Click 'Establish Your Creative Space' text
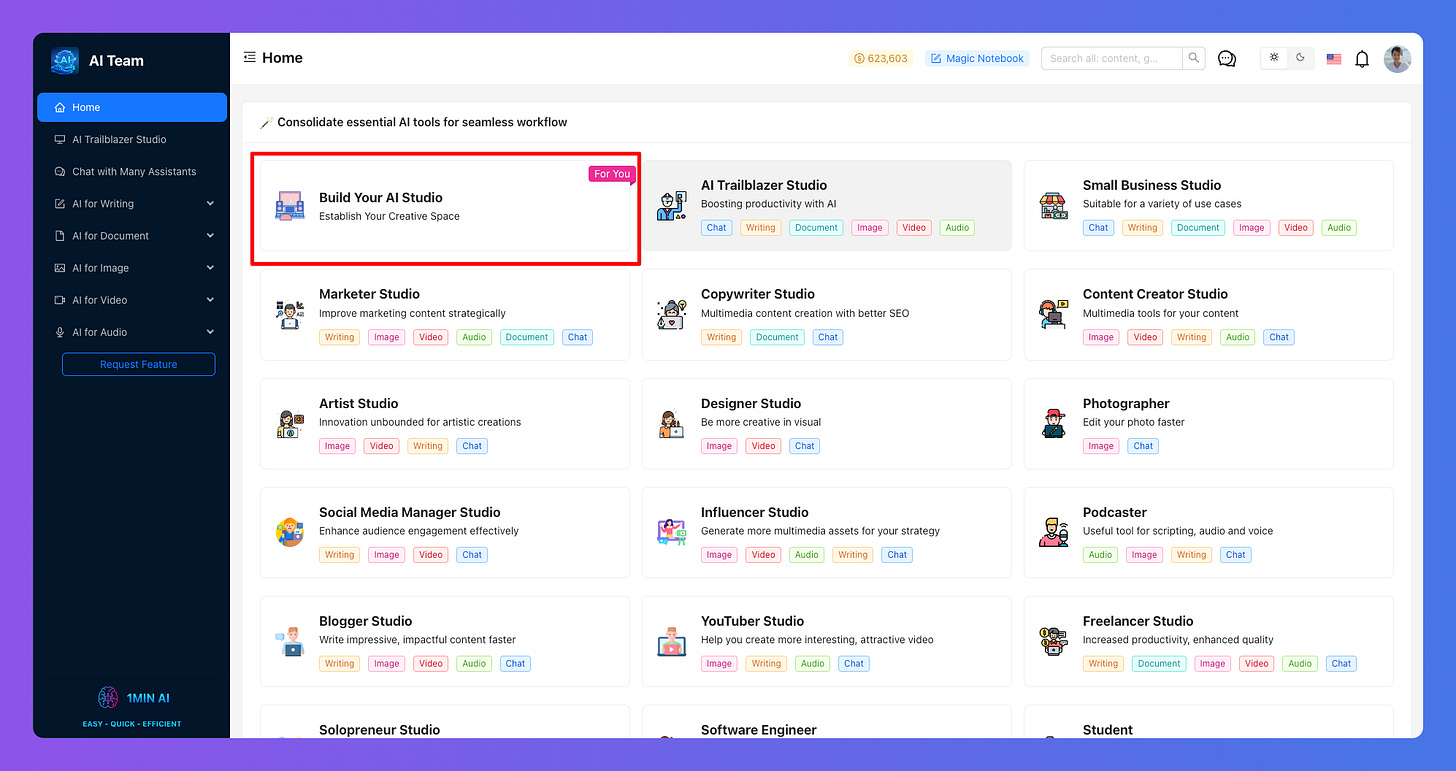Image resolution: width=1456 pixels, height=771 pixels. click(x=389, y=216)
